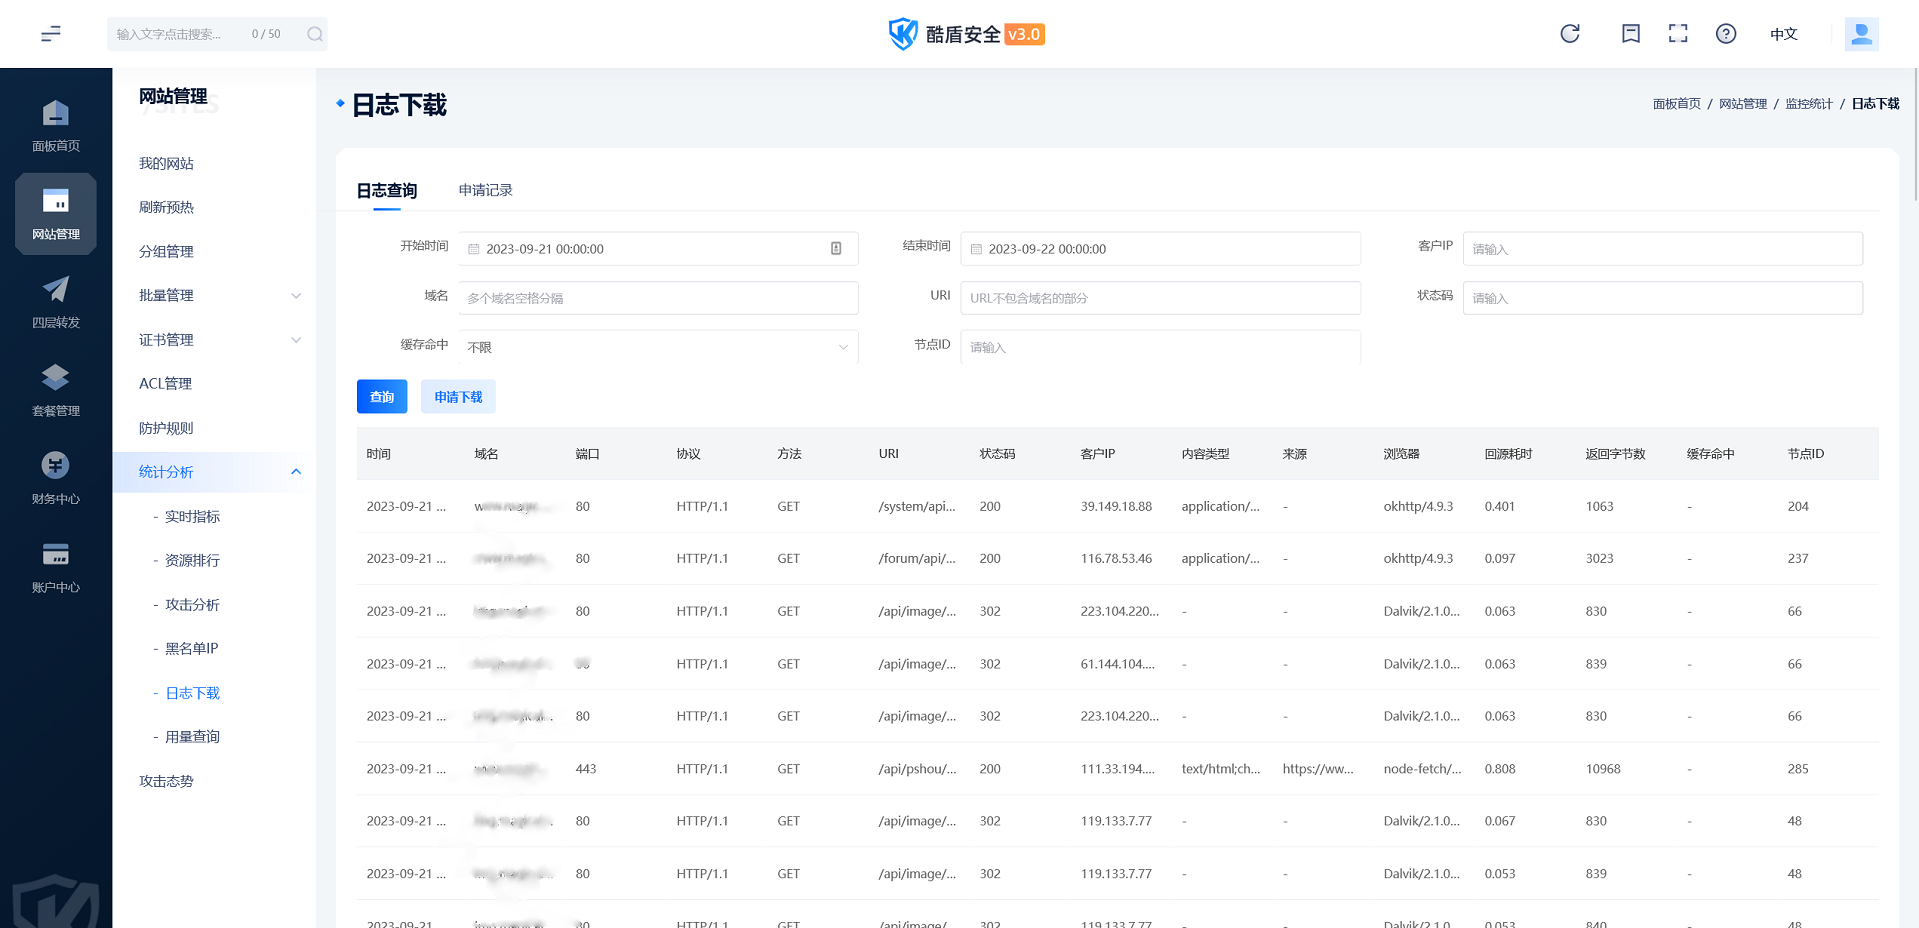Open the 缓存命中 dropdown
Viewport: 1919px width, 928px height.
click(x=658, y=347)
